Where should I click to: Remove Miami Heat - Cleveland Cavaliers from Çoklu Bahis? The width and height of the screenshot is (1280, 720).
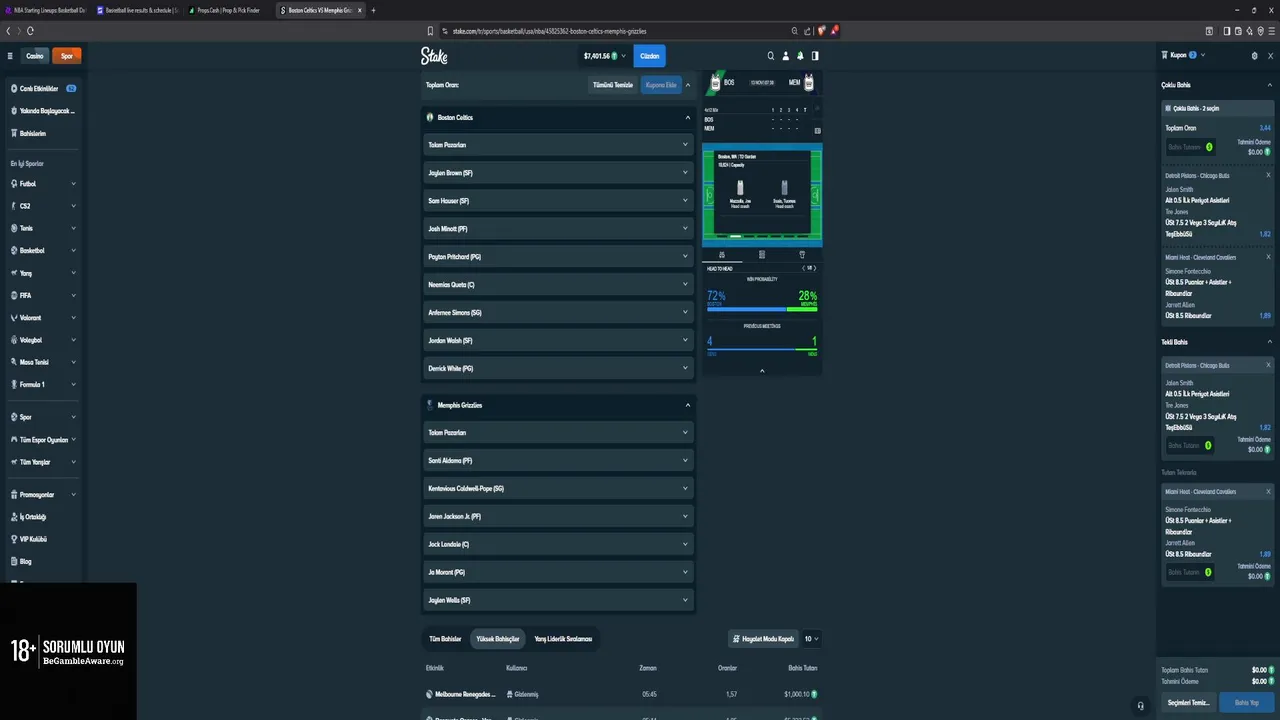pyautogui.click(x=1269, y=257)
